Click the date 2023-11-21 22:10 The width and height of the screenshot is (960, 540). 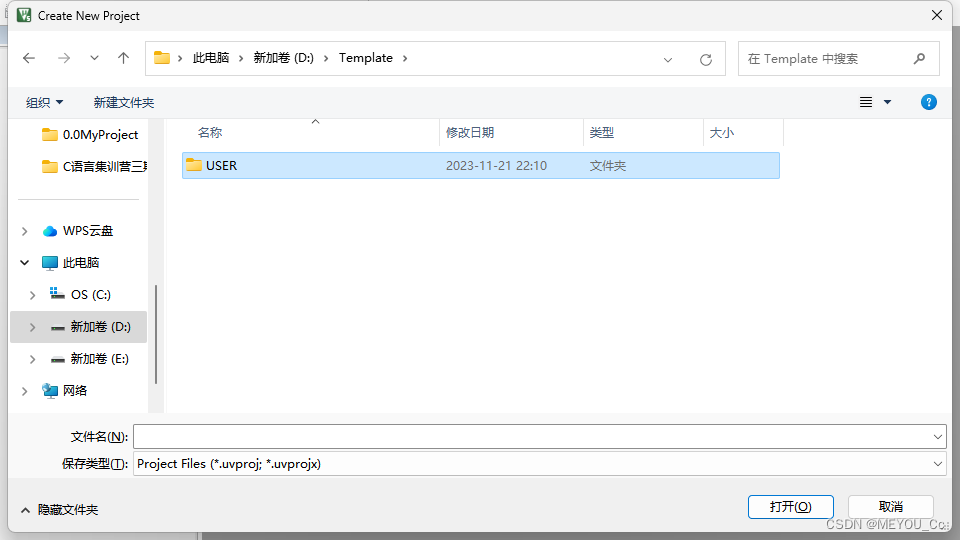tap(496, 166)
